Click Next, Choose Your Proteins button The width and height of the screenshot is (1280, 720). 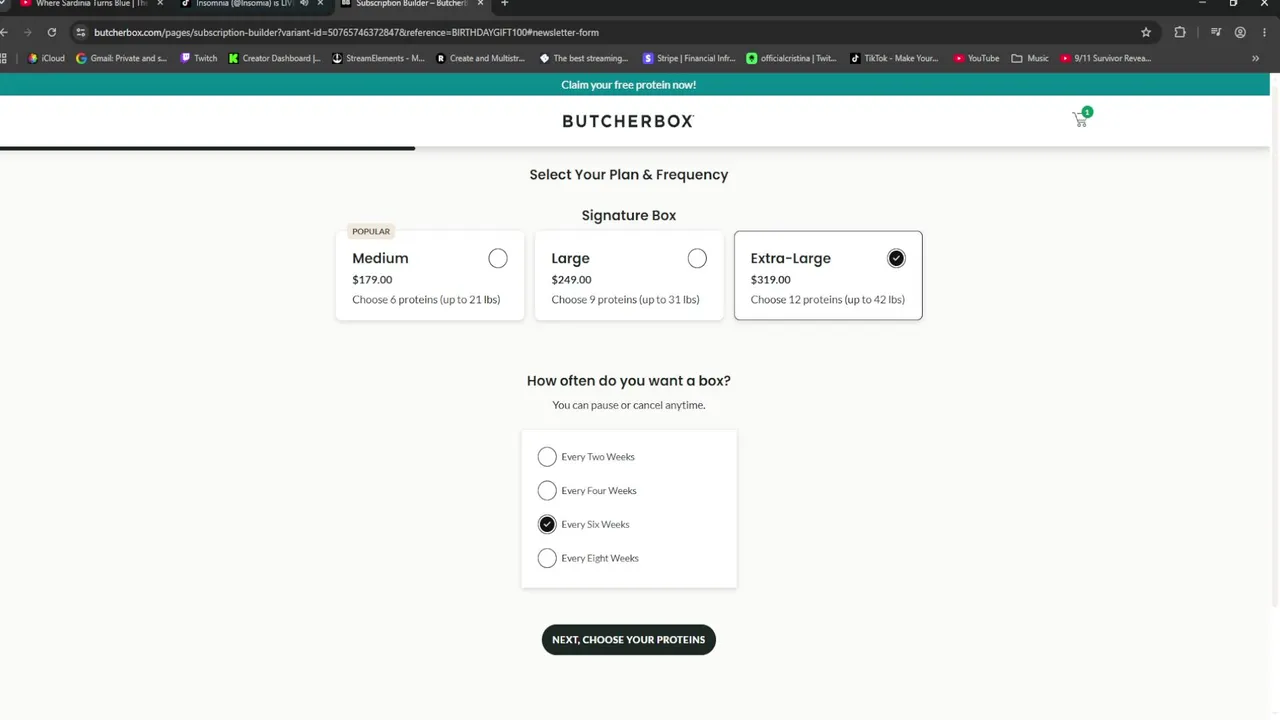pos(629,640)
